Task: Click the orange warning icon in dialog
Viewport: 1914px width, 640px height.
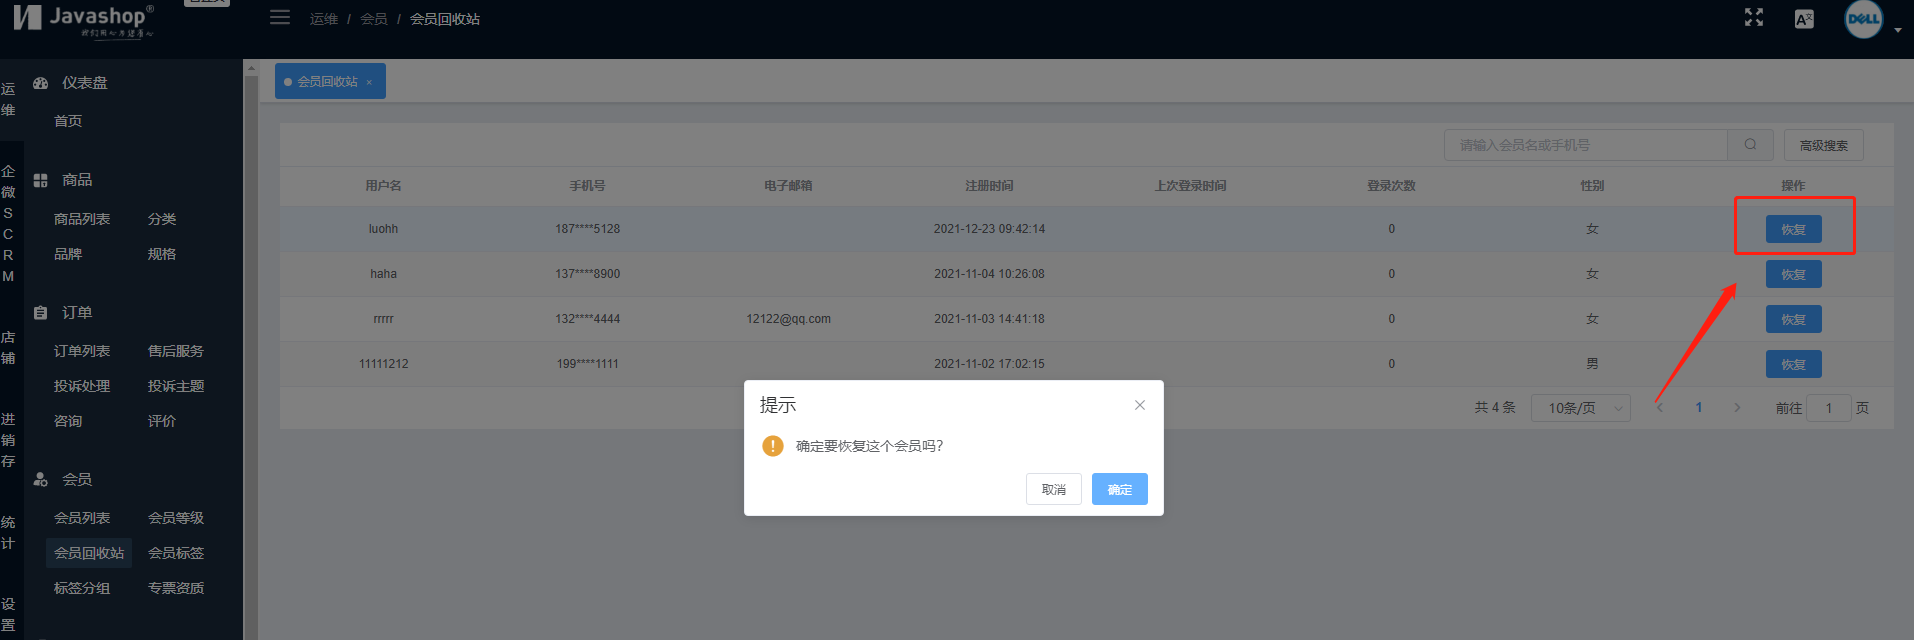Action: tap(772, 446)
